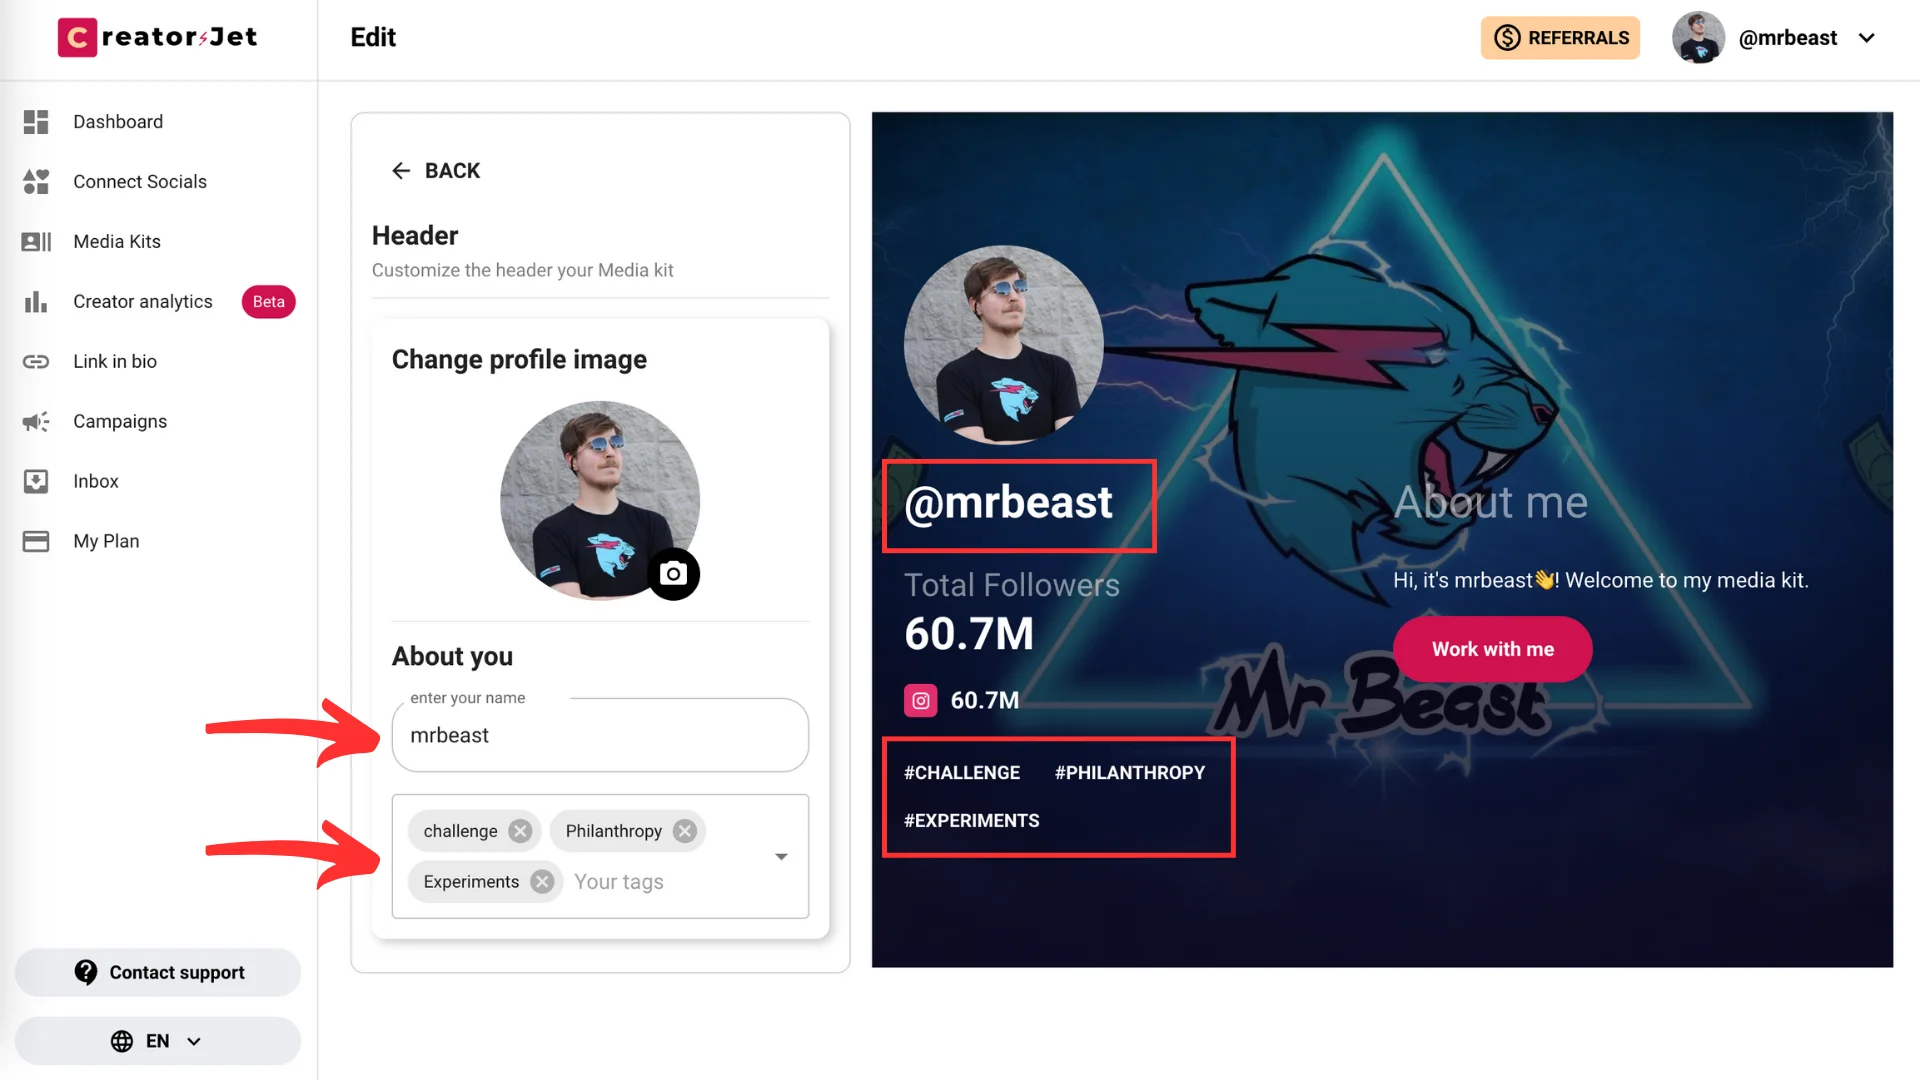Image resolution: width=1920 pixels, height=1080 pixels.
Task: Click the Connect Socials icon
Action: (36, 182)
